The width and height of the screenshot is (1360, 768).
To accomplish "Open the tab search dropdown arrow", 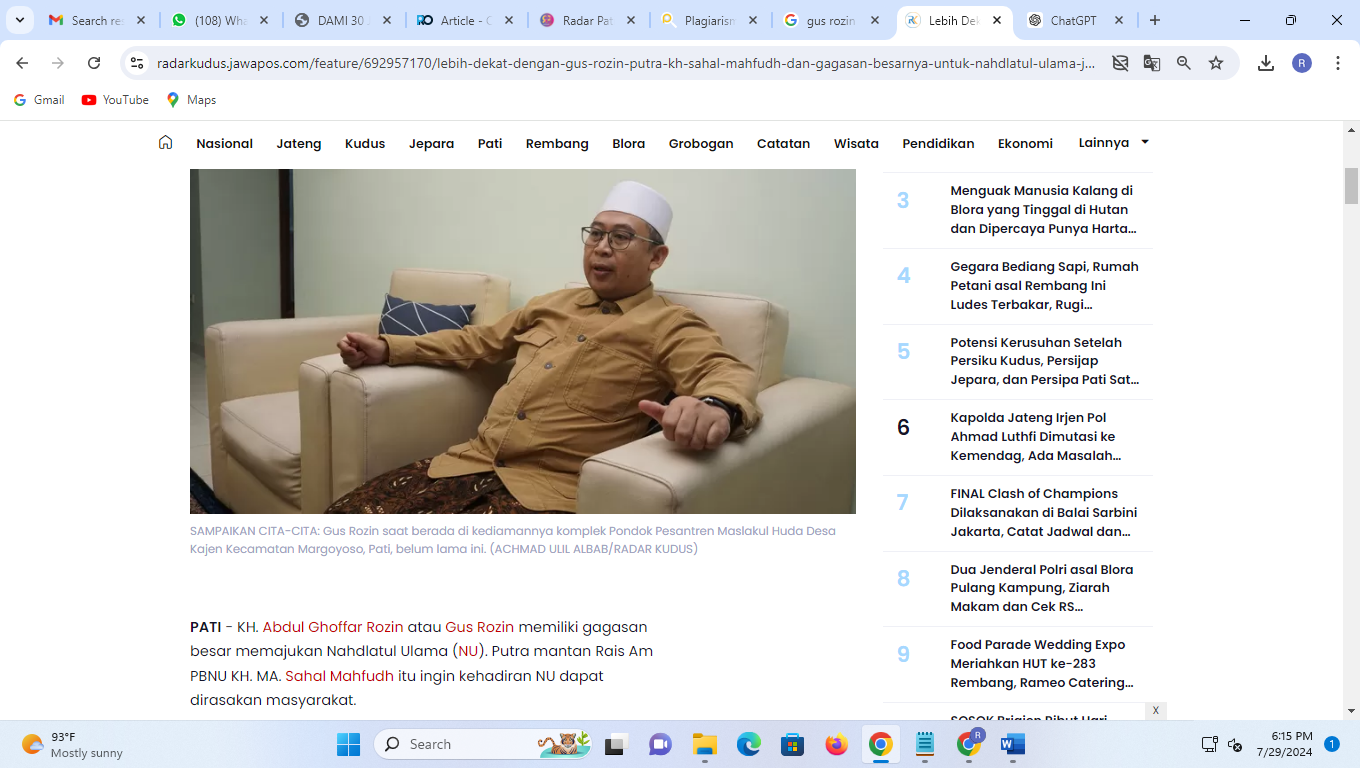I will point(19,20).
